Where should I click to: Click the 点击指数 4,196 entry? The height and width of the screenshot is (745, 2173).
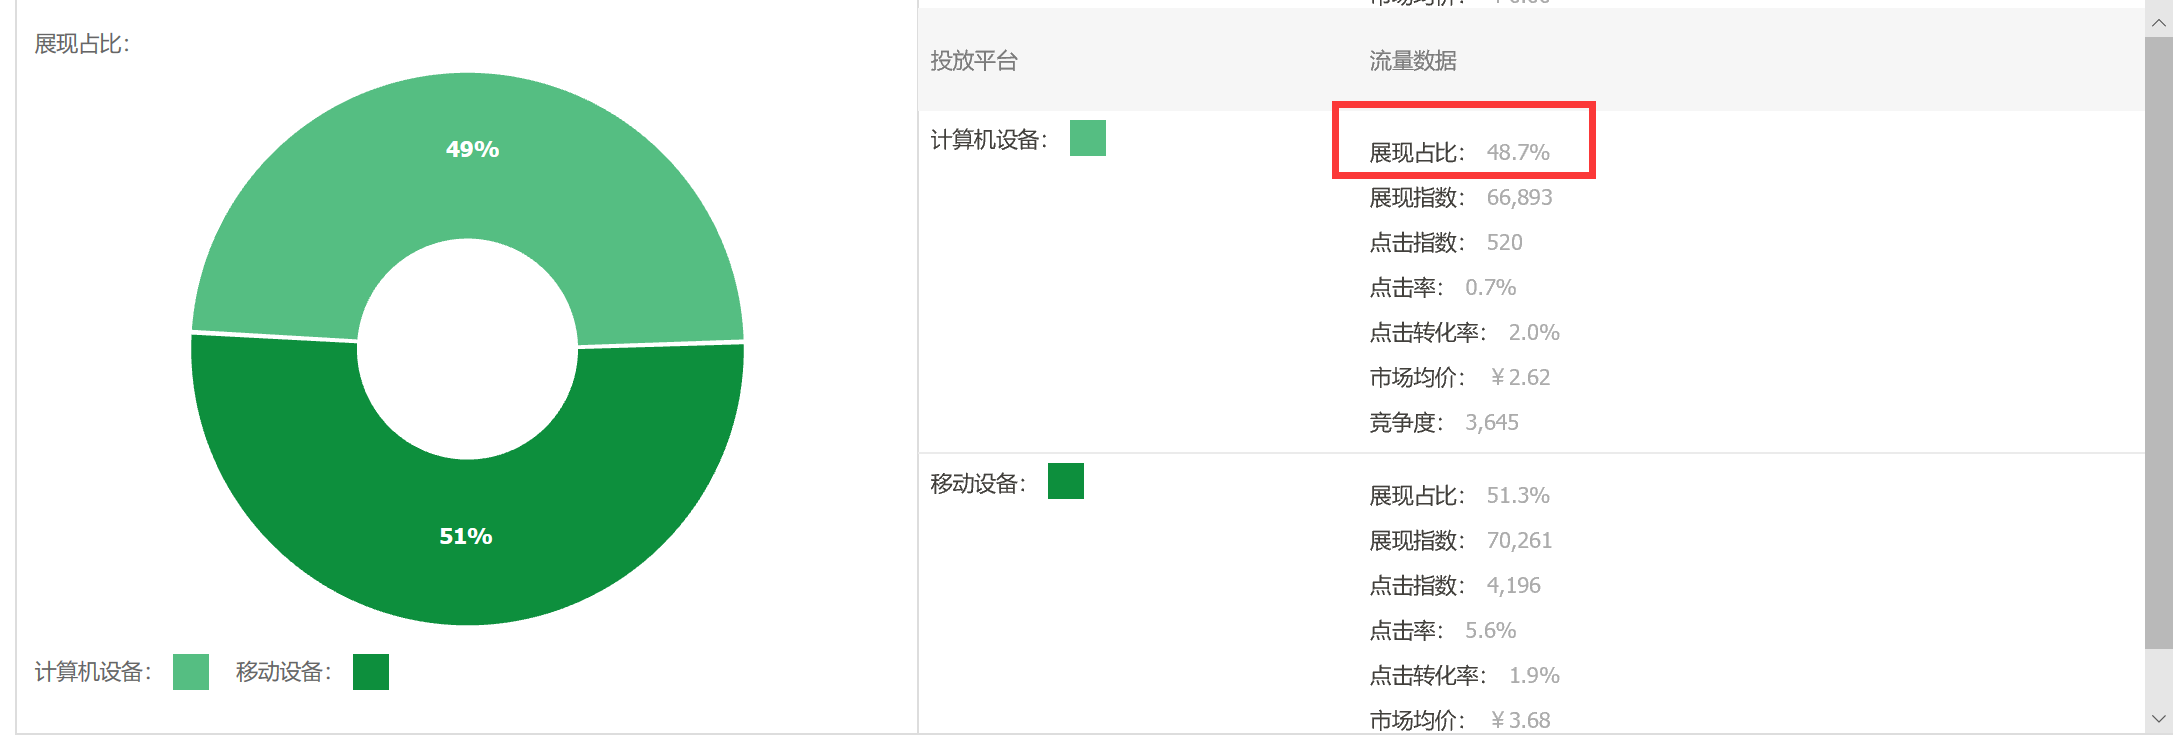pos(1455,586)
